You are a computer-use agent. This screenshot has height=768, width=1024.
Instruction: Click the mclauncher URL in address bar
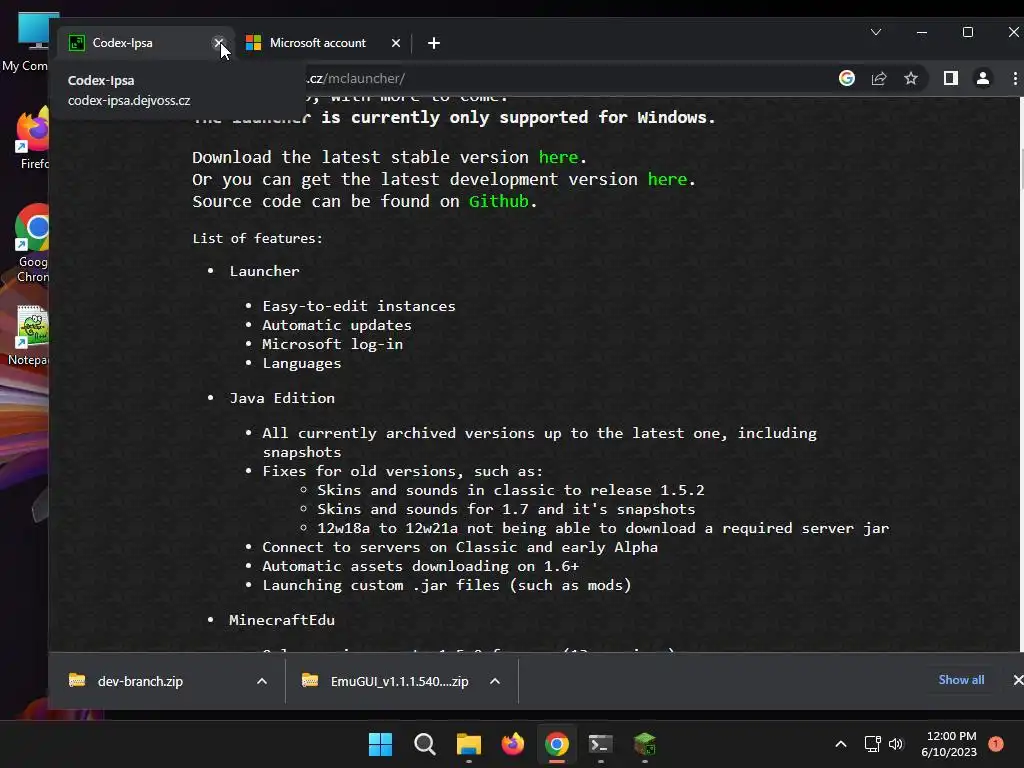click(356, 78)
